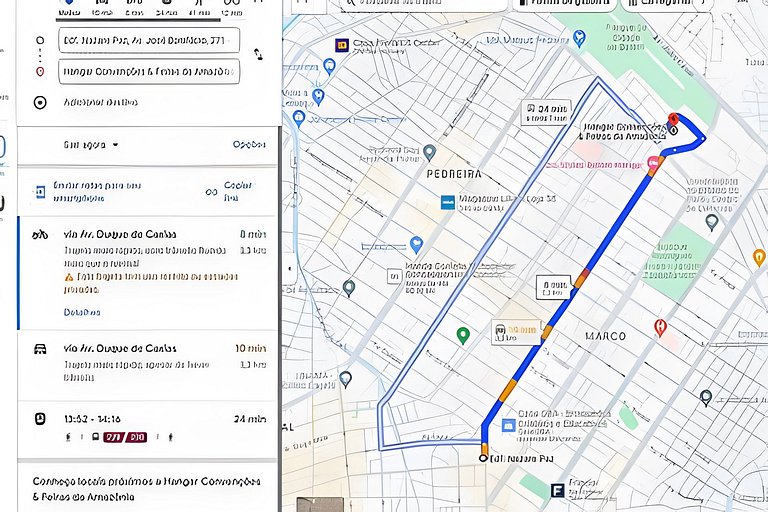Click the yellow Caixa bank marker on the map
This screenshot has height=512, width=768.
(x=341, y=45)
